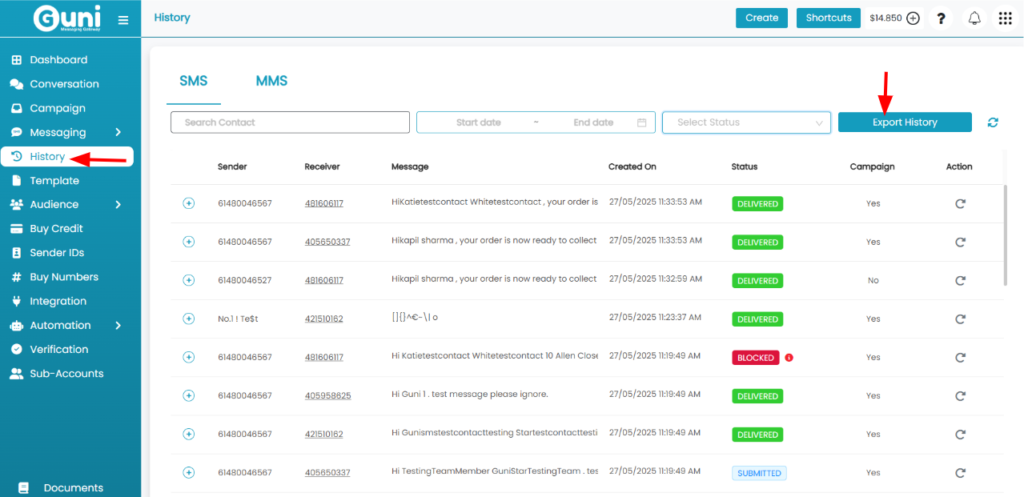Click the BLOCKED status badge
The width and height of the screenshot is (1024, 497).
coord(755,358)
